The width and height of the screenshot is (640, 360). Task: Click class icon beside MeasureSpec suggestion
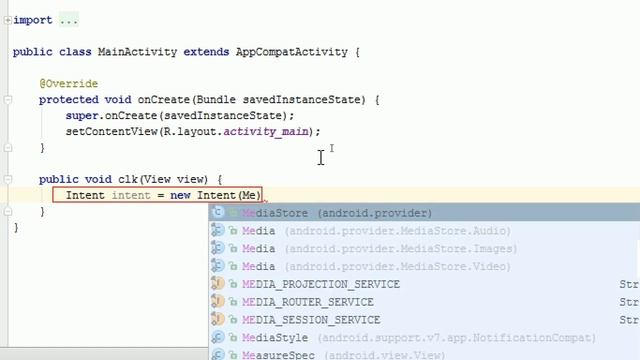click(x=218, y=354)
